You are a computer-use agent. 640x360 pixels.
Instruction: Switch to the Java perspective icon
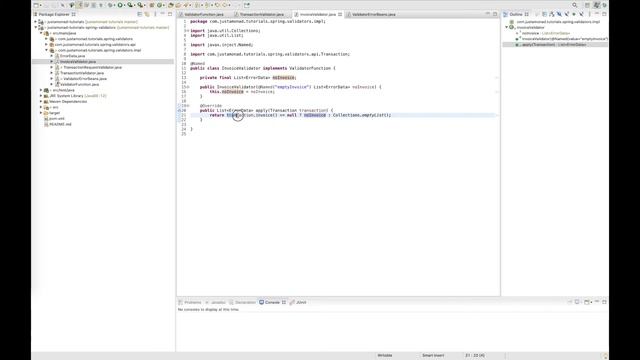(597, 5)
